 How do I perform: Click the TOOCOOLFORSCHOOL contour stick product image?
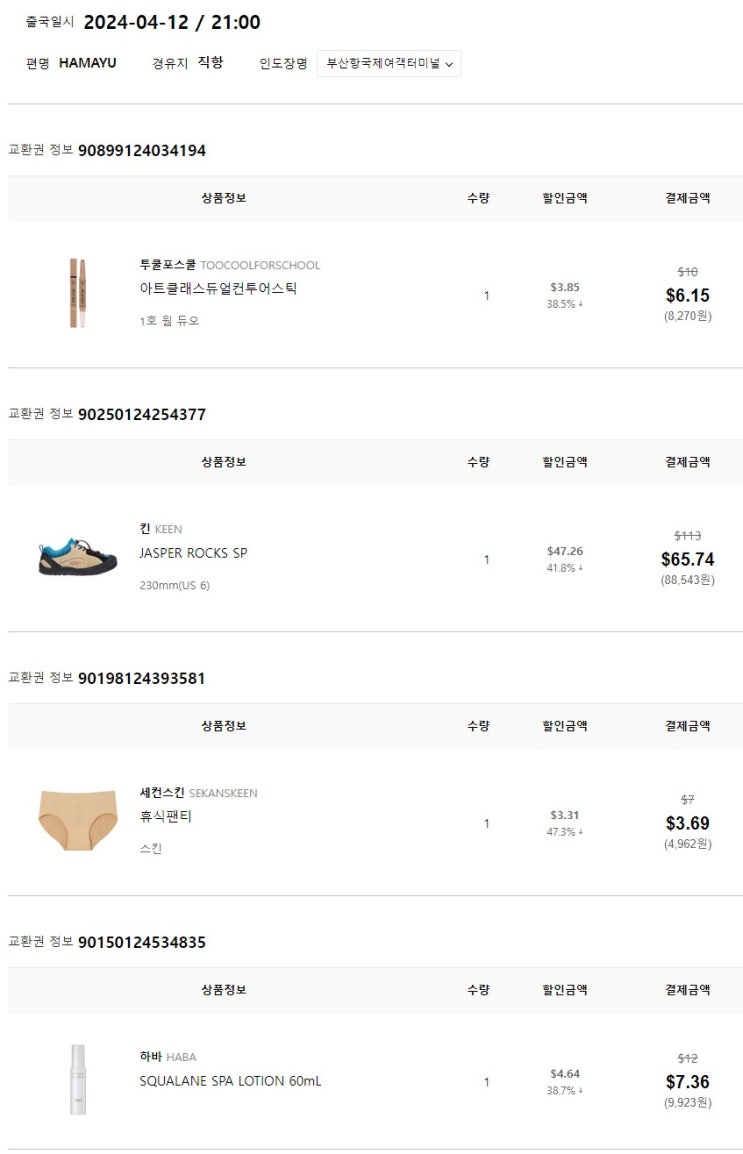(x=78, y=293)
